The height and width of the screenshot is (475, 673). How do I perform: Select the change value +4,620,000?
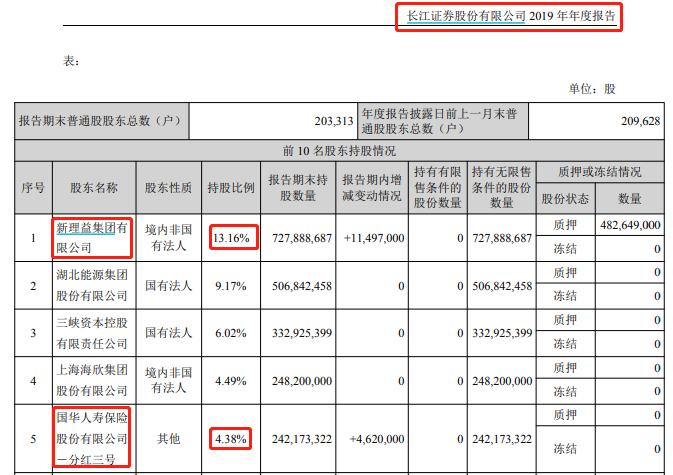[x=377, y=439]
